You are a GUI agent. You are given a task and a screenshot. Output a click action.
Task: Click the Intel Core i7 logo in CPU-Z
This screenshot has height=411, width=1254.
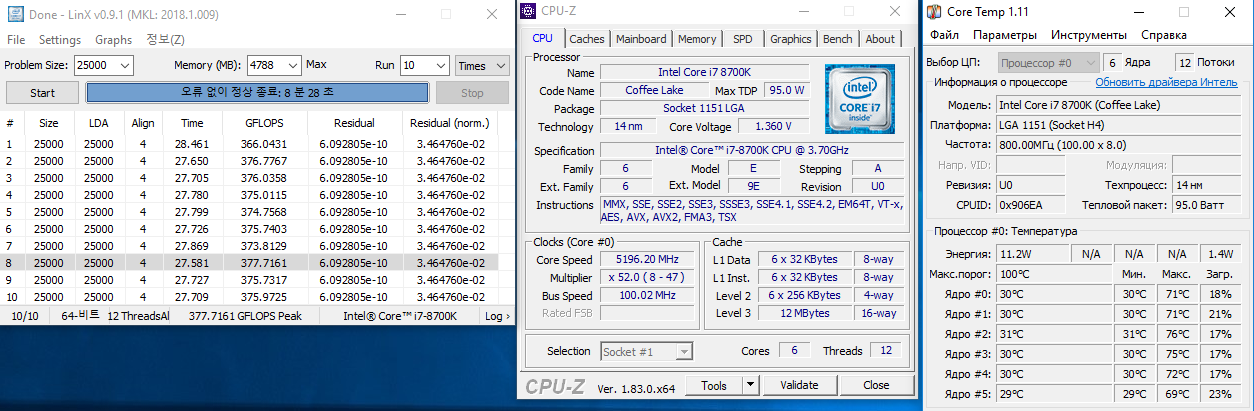click(x=859, y=98)
